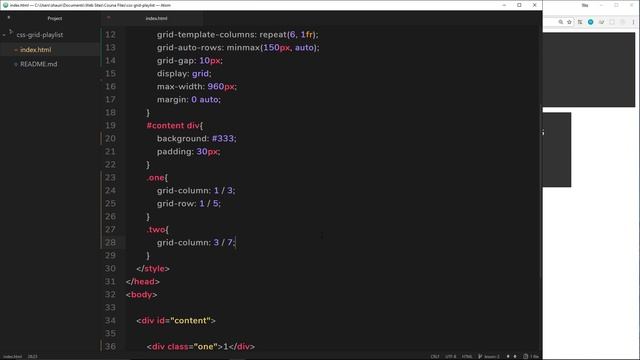Image resolution: width=640 pixels, height=360 pixels.
Task: Click line number 12 in the gutter
Action: pos(110,35)
